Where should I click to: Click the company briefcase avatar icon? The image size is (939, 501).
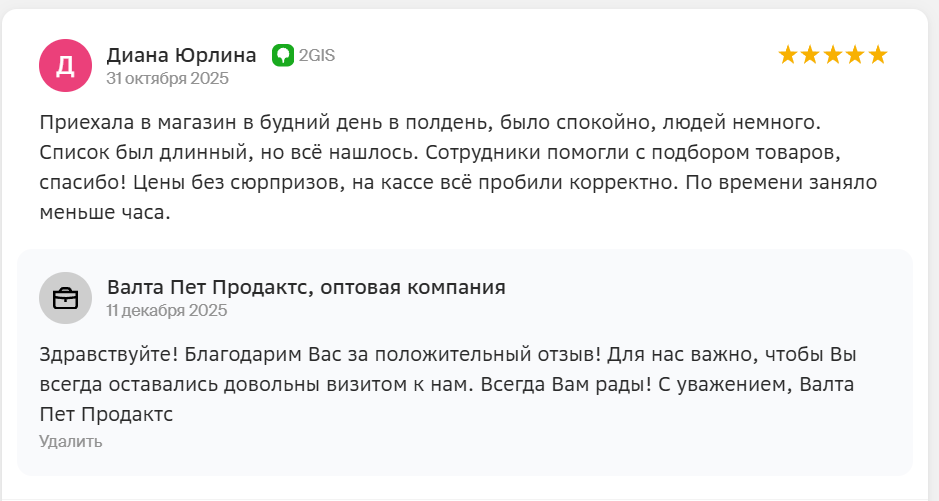point(65,298)
